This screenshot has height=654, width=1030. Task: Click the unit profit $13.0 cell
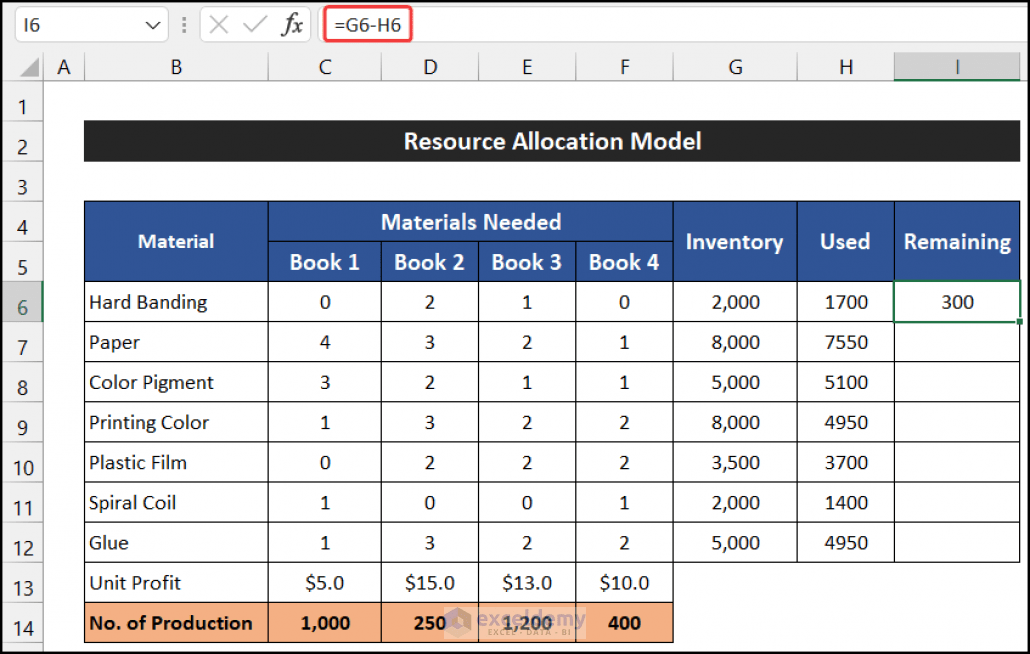(x=527, y=582)
